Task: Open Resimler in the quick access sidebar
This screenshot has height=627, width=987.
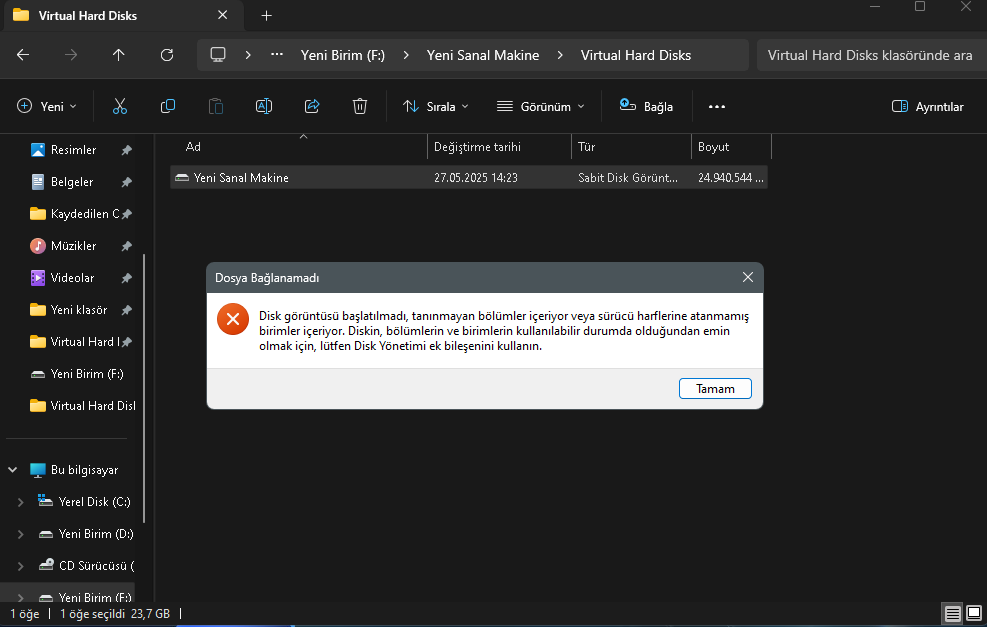Action: coord(73,150)
